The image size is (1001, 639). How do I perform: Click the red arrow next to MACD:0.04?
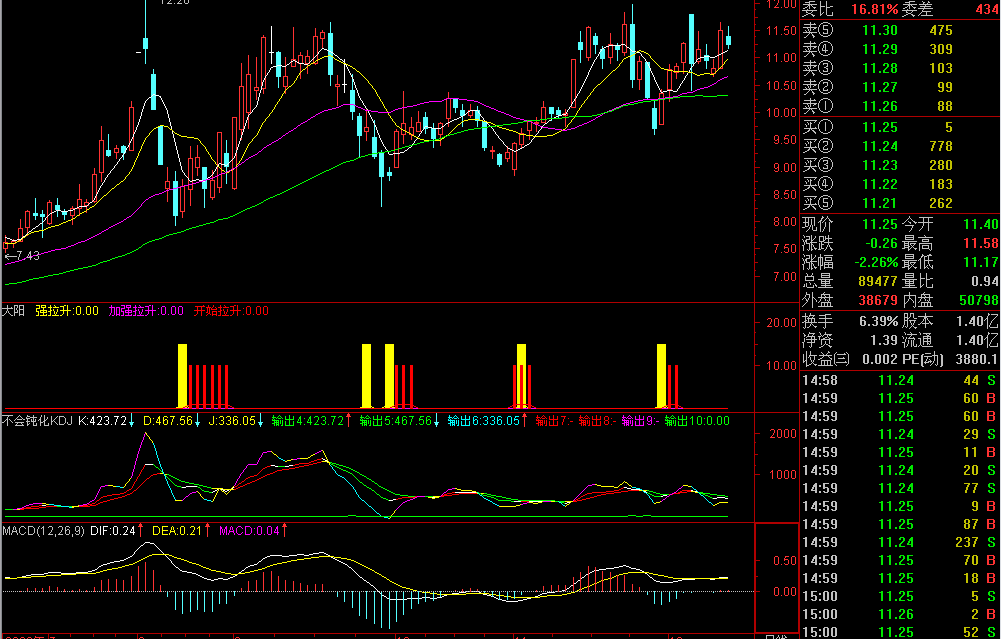pyautogui.click(x=284, y=530)
